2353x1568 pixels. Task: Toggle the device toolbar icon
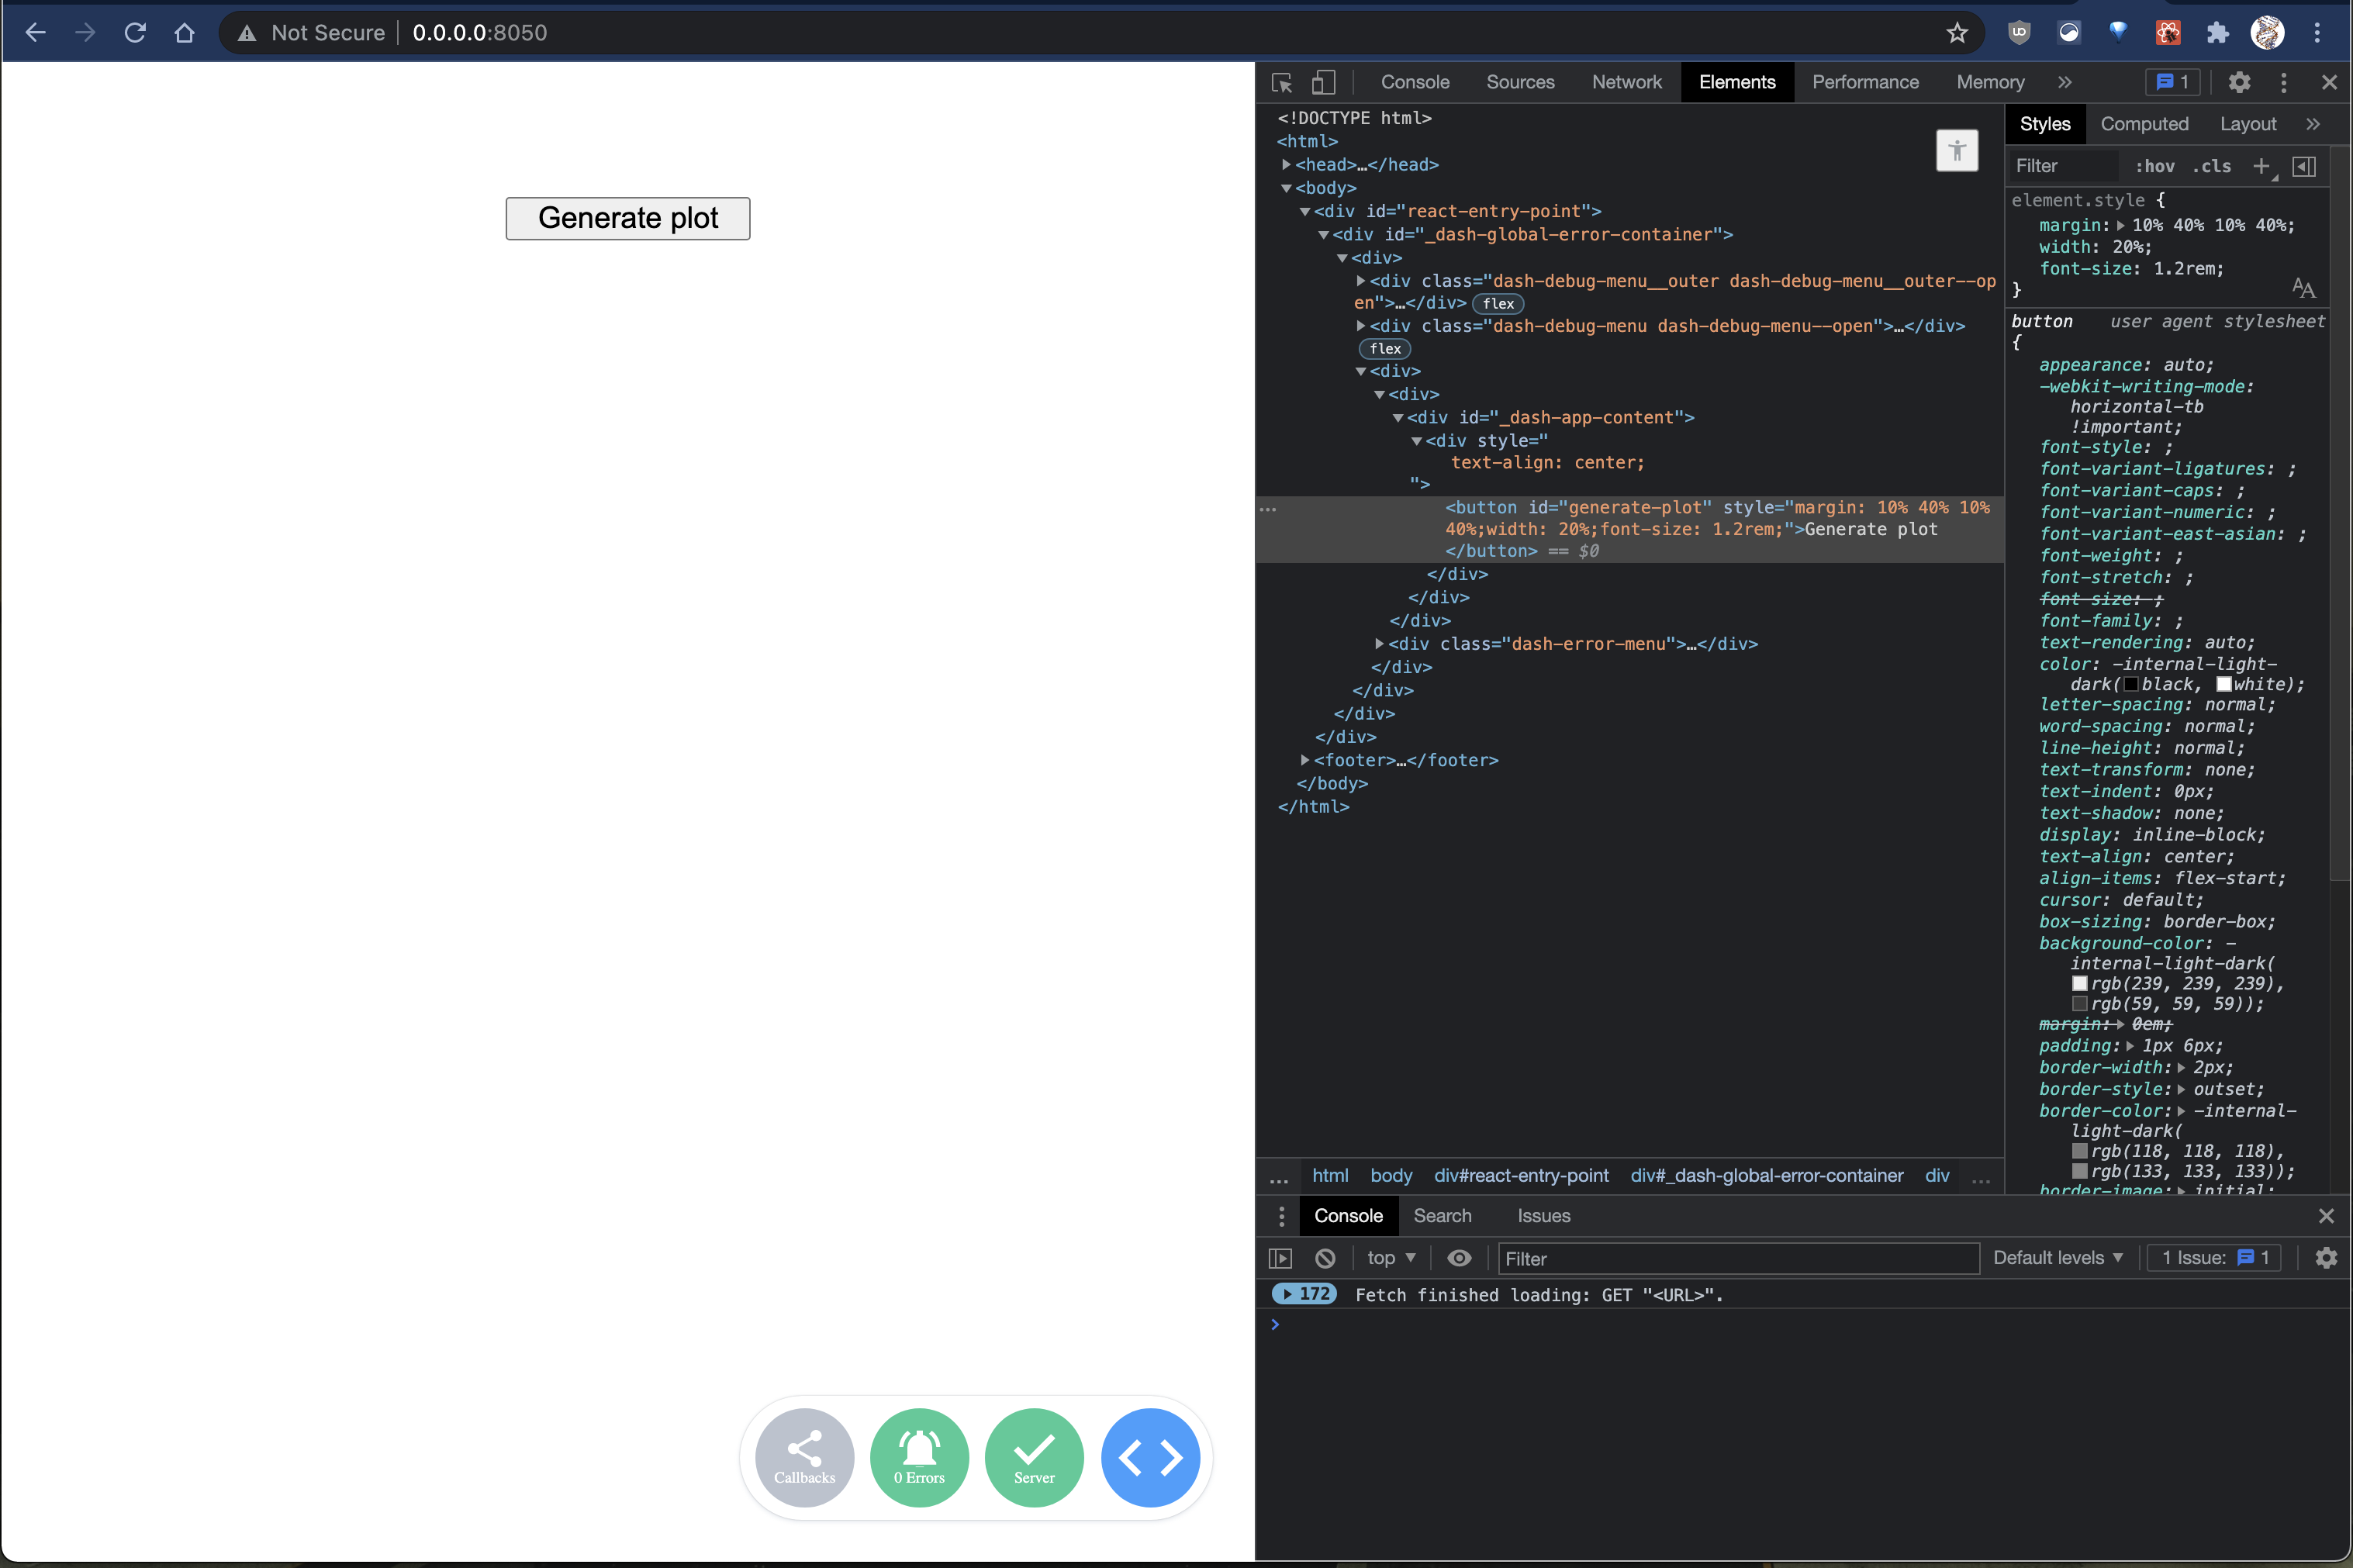(x=1323, y=82)
